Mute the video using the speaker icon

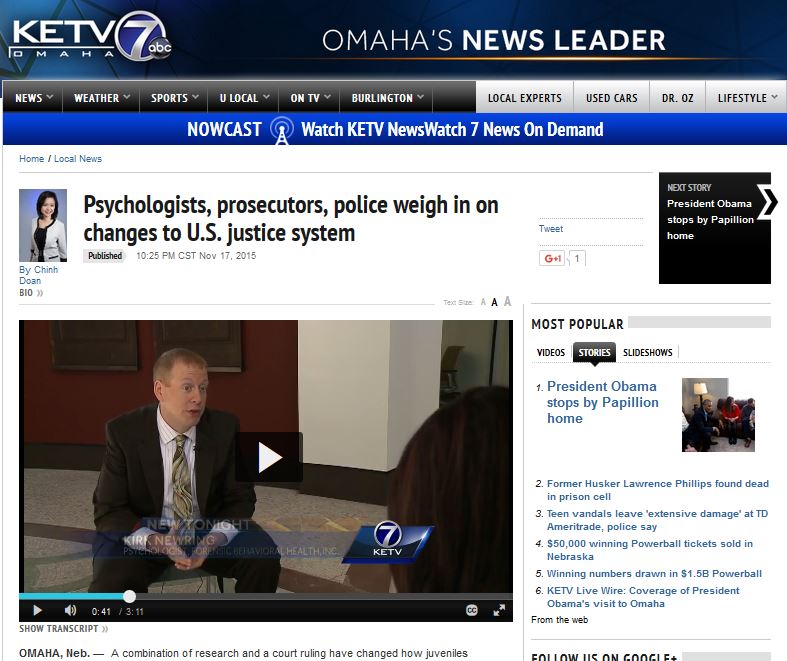click(70, 610)
